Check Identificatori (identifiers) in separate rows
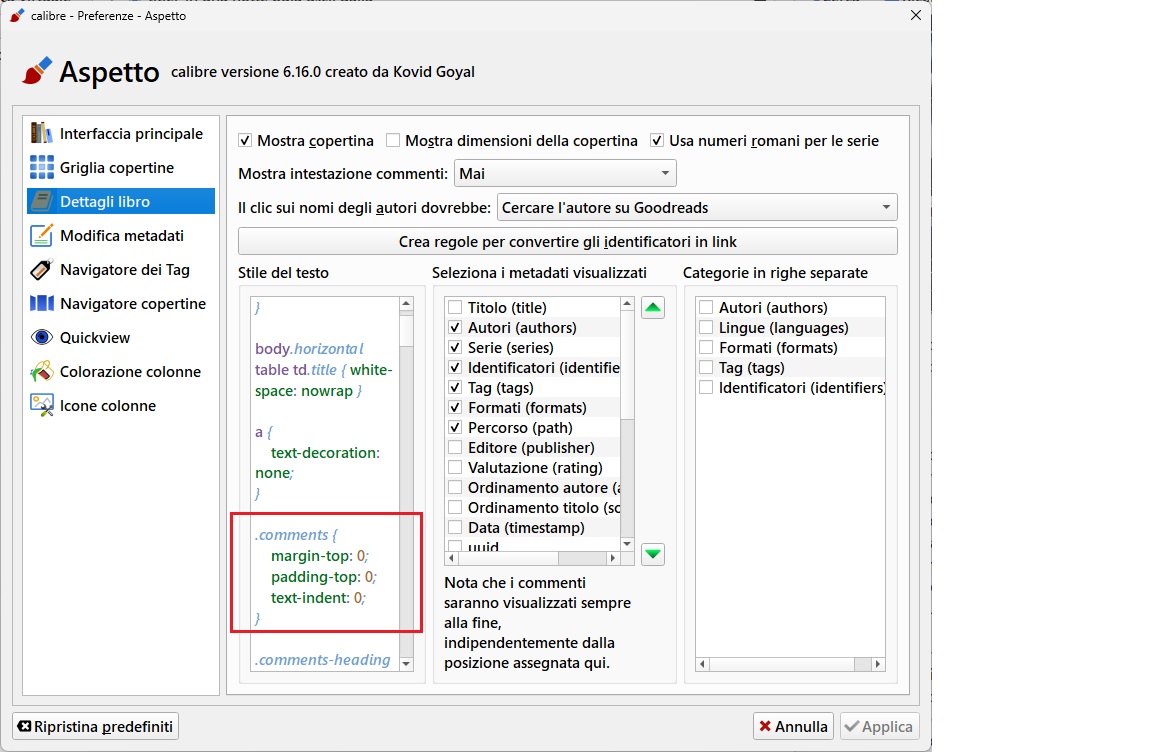Viewport: 1152px width, 752px height. [x=706, y=388]
